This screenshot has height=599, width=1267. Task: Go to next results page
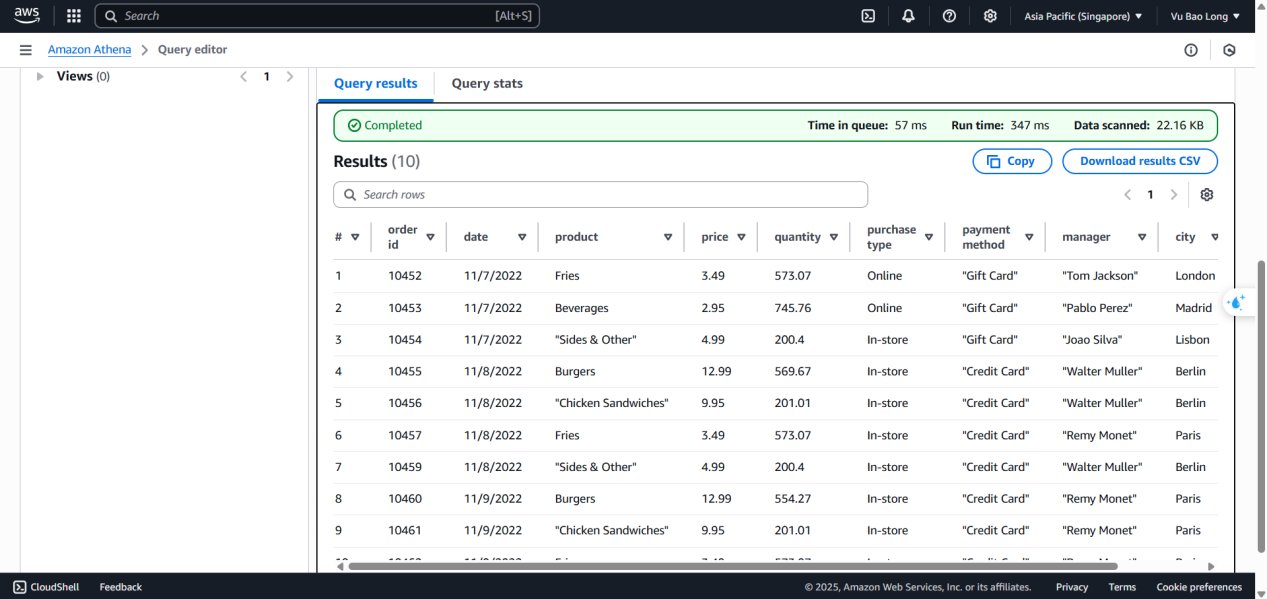[1174, 195]
